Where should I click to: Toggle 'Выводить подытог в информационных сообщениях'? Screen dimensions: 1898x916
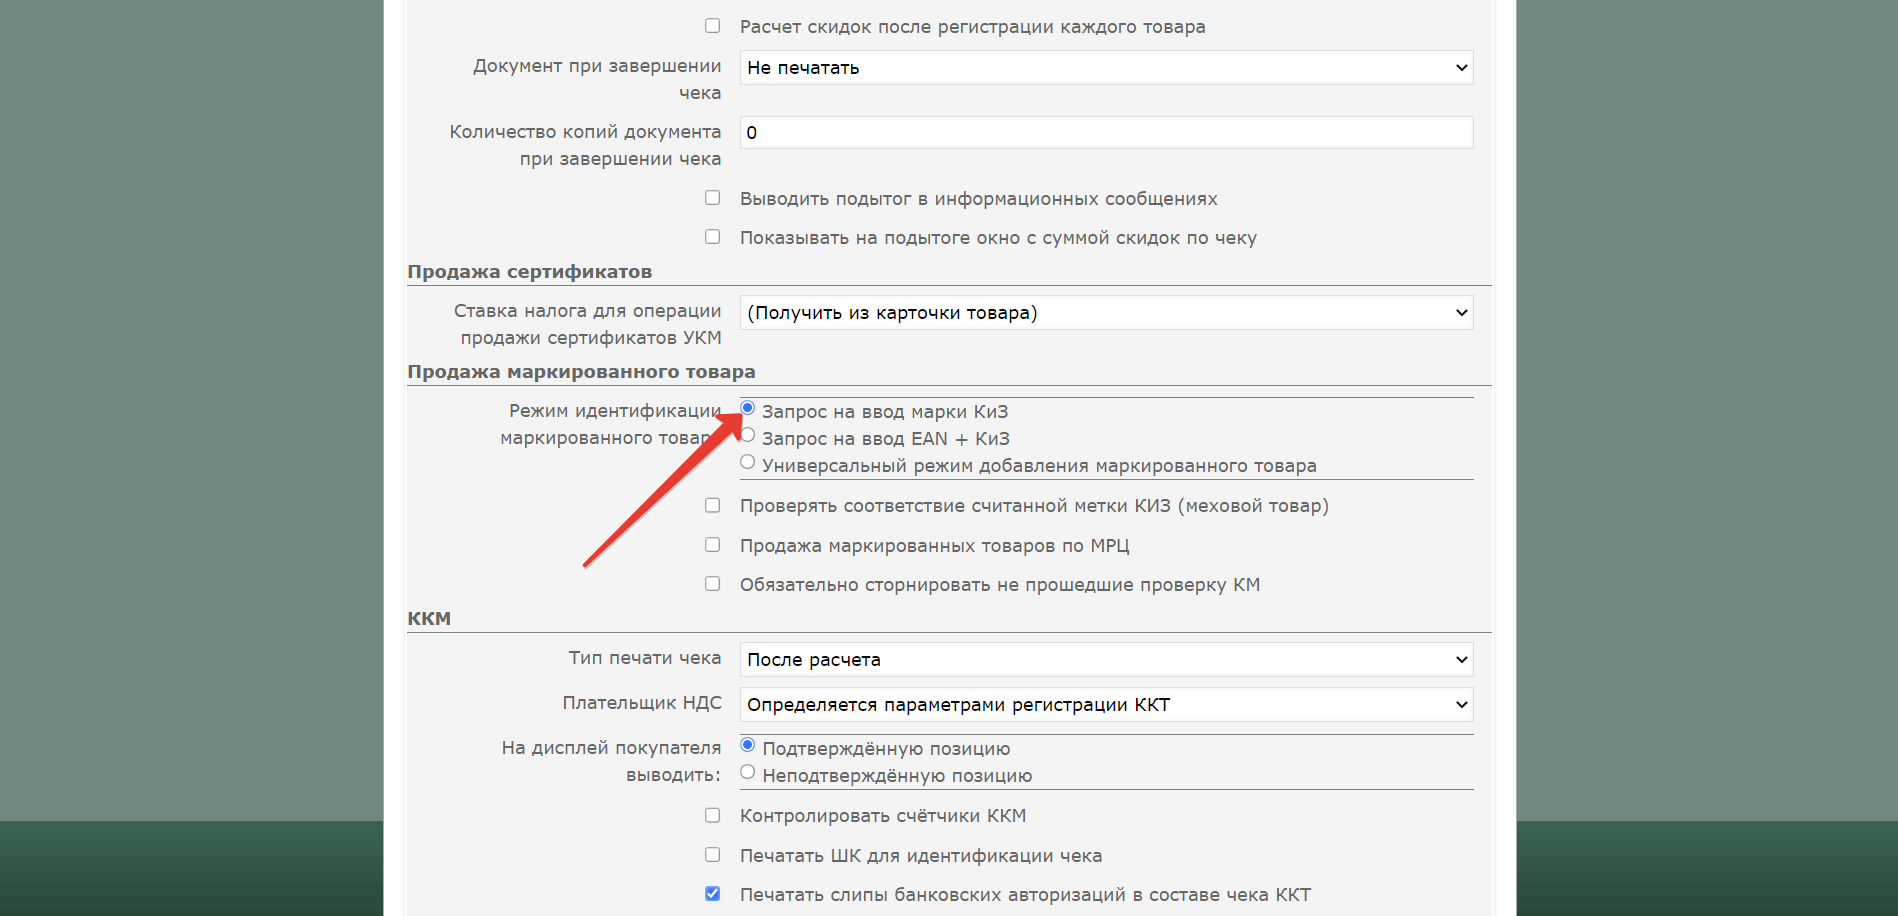(x=712, y=198)
